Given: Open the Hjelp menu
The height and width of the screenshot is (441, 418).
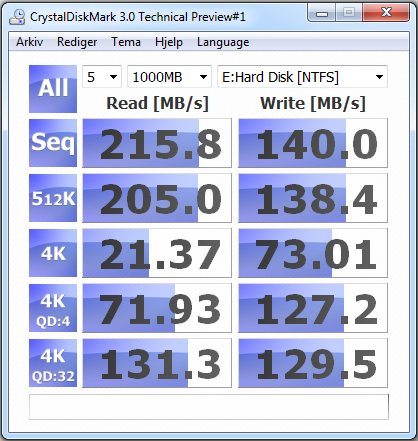Looking at the screenshot, I should pyautogui.click(x=169, y=42).
